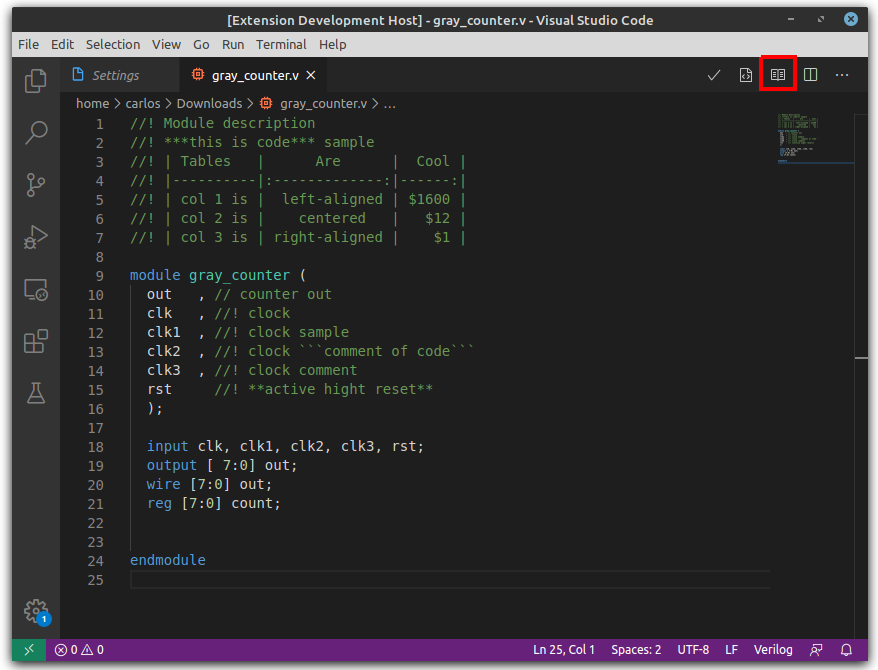
Task: Change encoding via 'UTF-8' status item
Action: point(693,650)
